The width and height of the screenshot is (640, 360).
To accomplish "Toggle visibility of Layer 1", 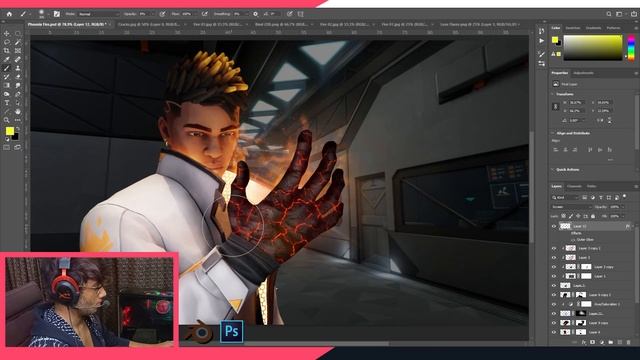I will 554,276.
